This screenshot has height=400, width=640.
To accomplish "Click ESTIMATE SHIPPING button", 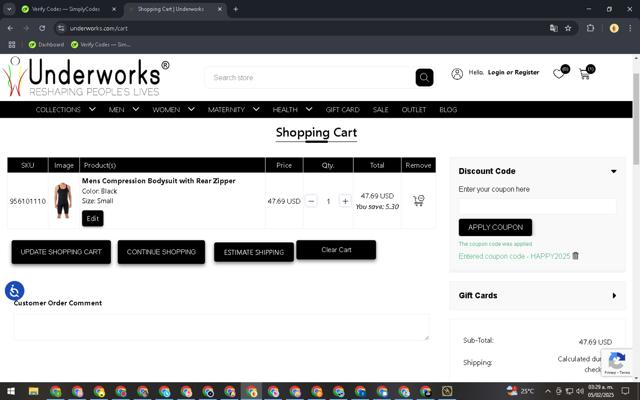I will [254, 252].
